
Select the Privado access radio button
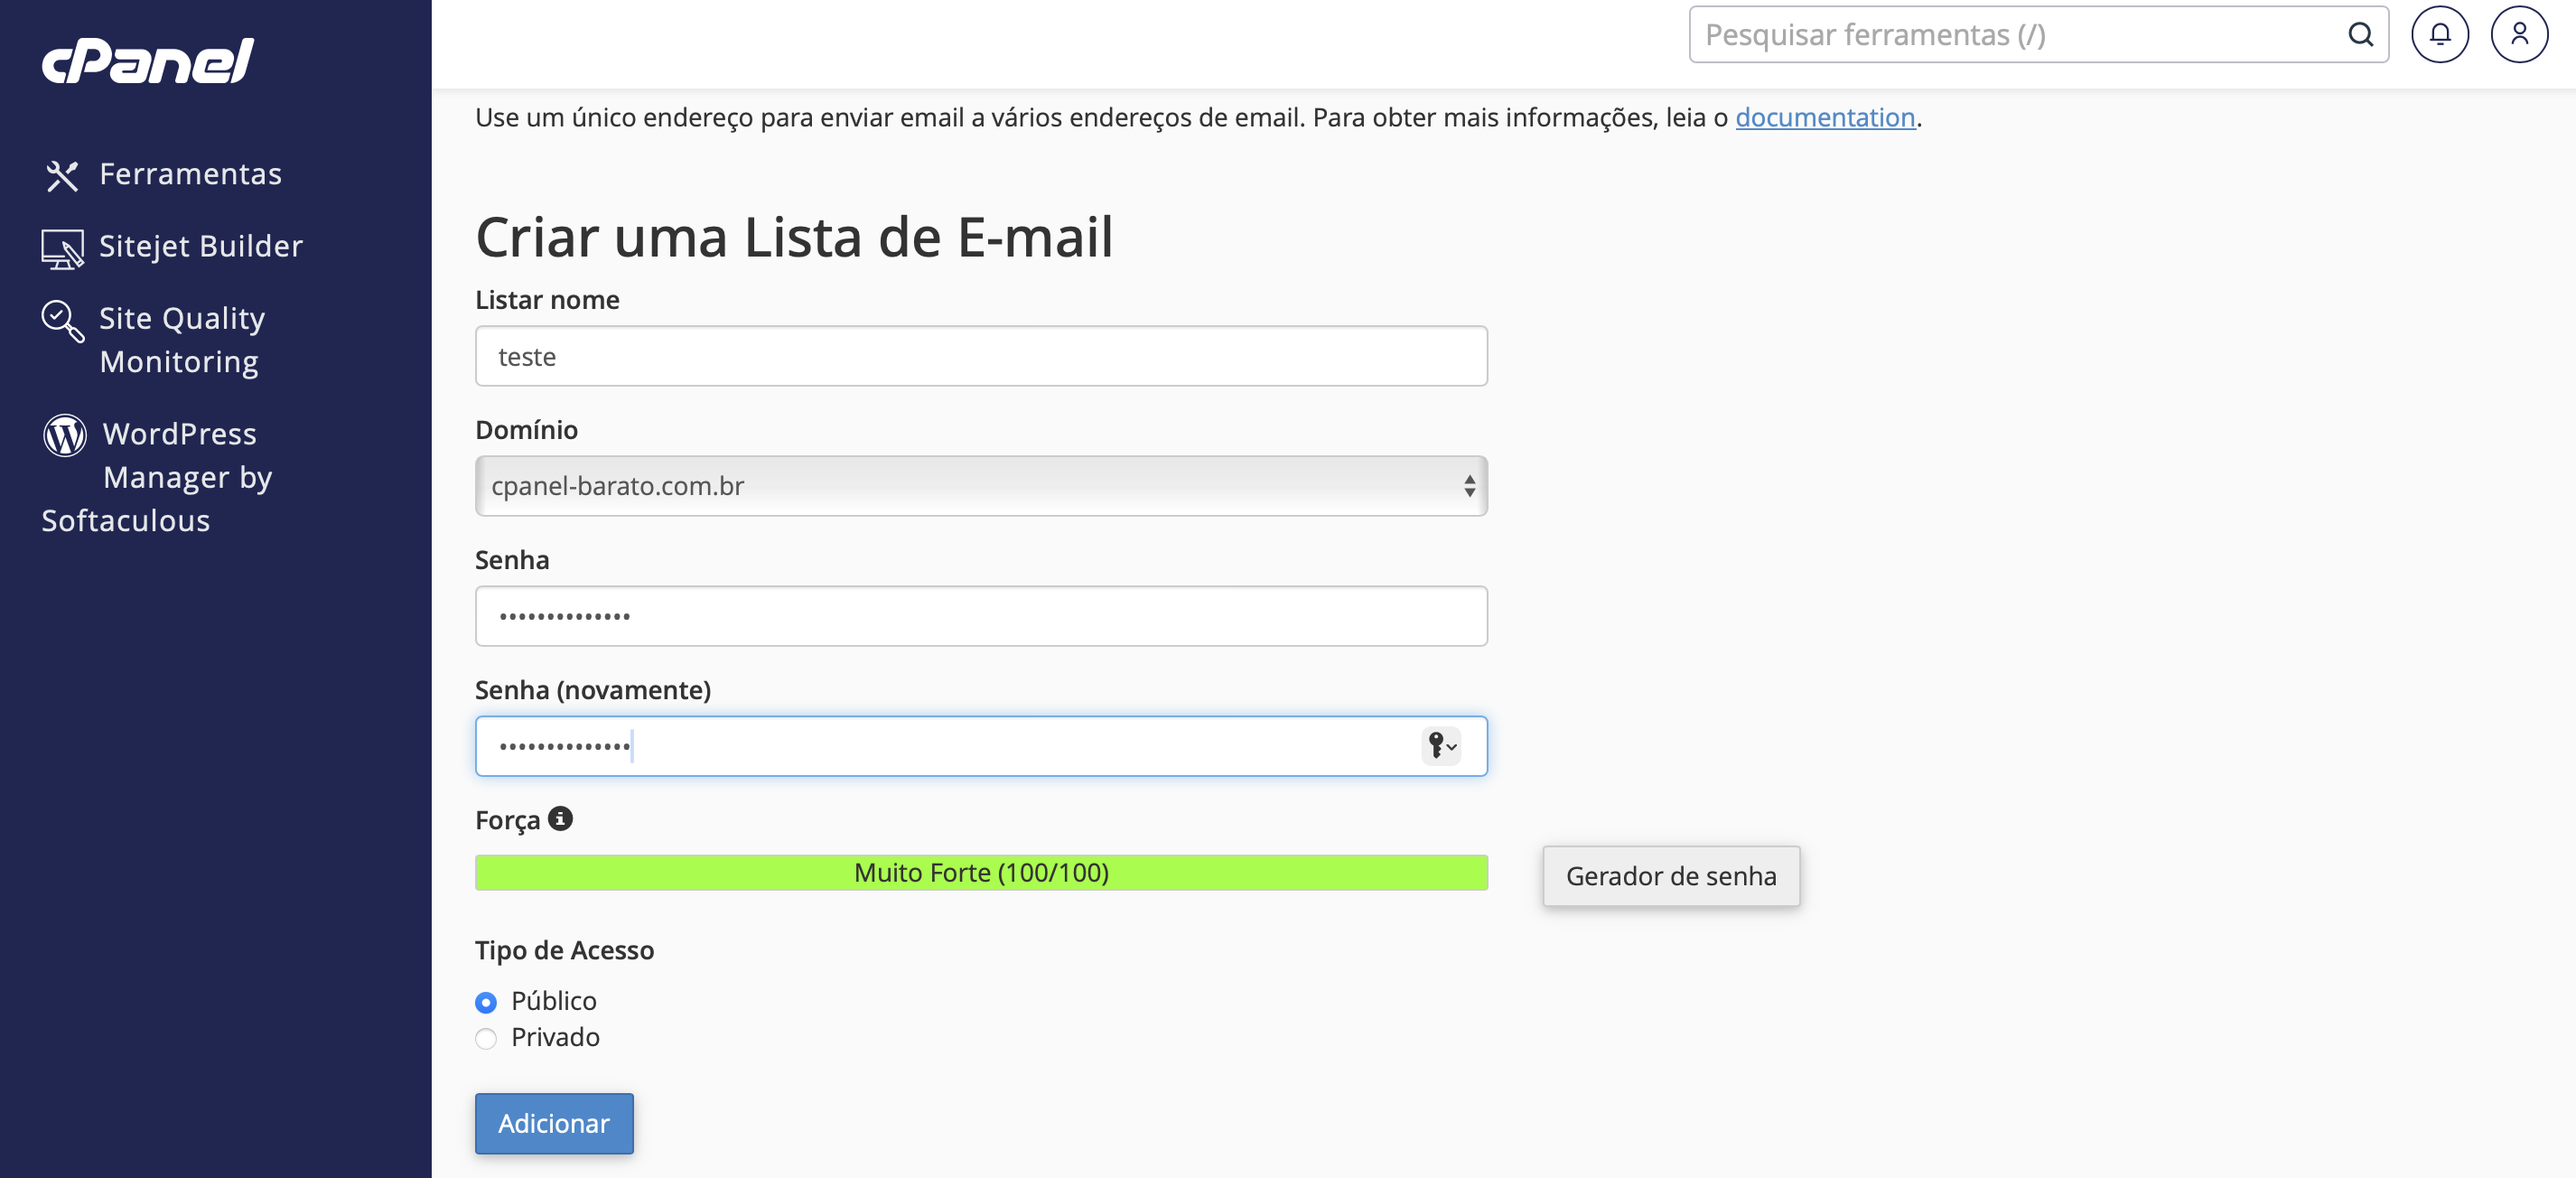tap(486, 1038)
